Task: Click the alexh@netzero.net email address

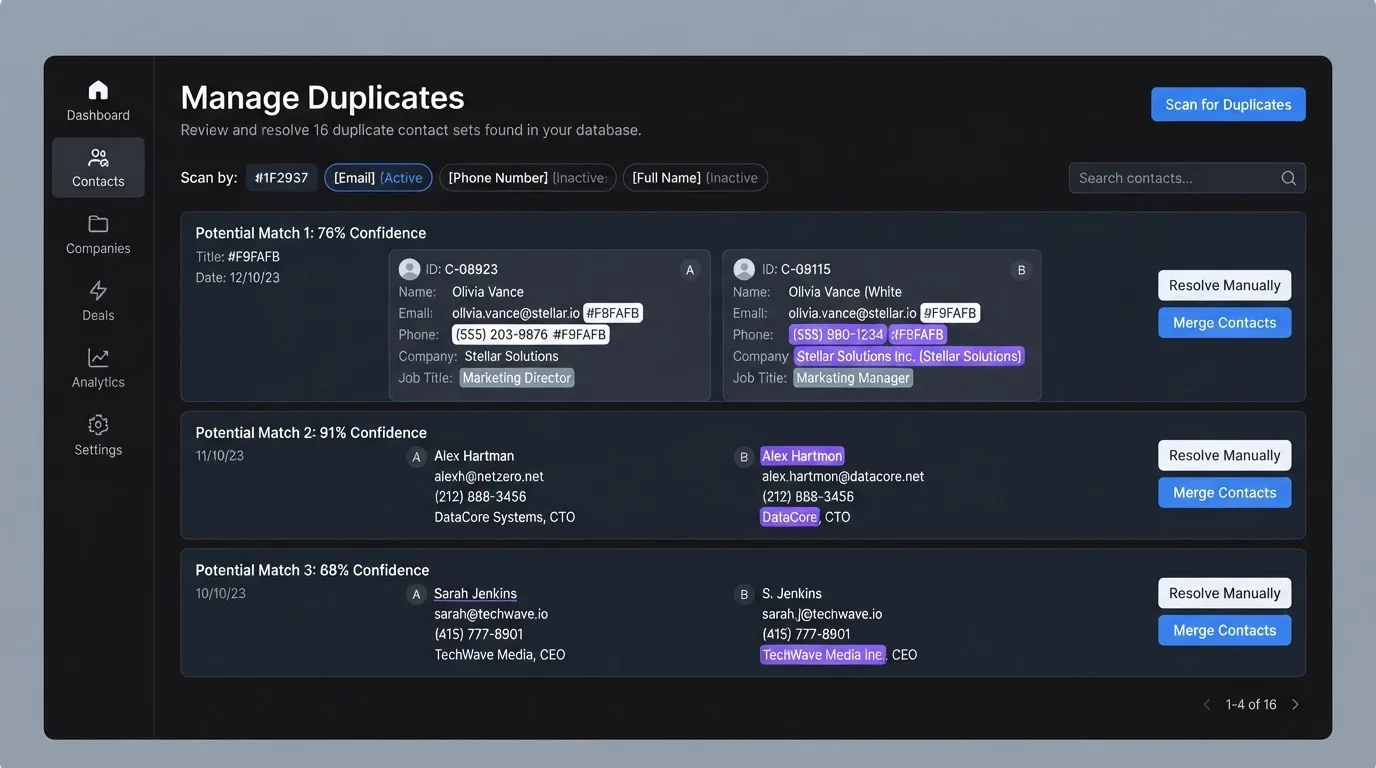Action: click(489, 477)
